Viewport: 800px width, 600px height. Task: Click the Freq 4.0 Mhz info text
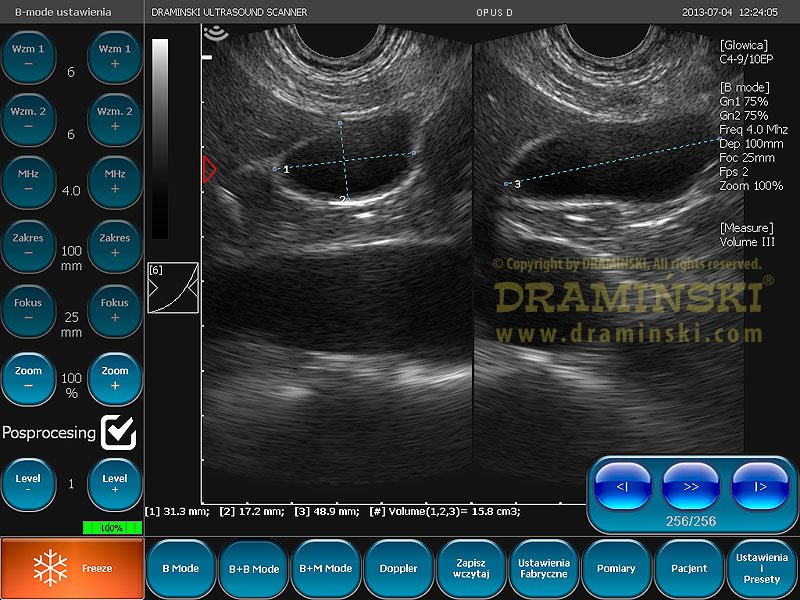point(754,130)
